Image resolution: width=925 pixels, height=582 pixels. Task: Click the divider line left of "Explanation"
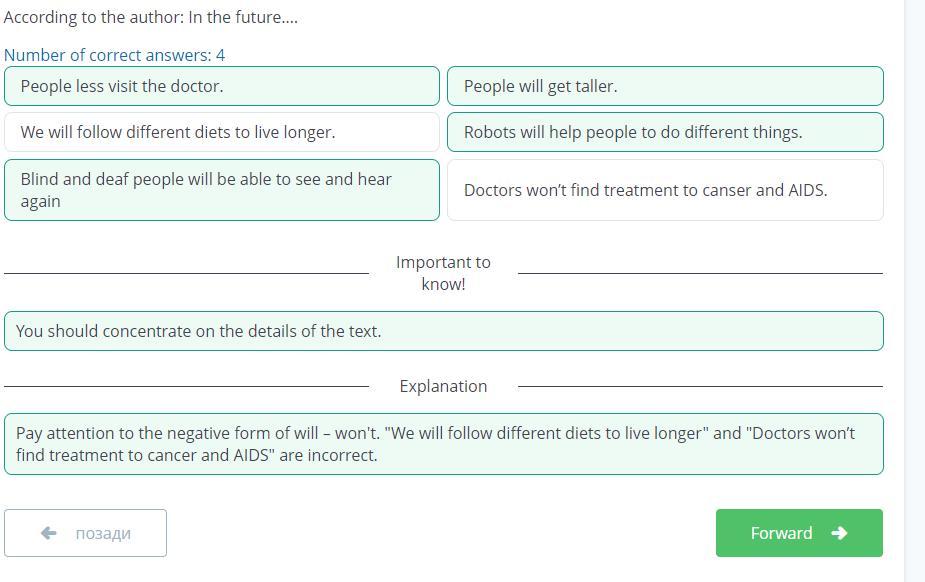click(x=186, y=386)
